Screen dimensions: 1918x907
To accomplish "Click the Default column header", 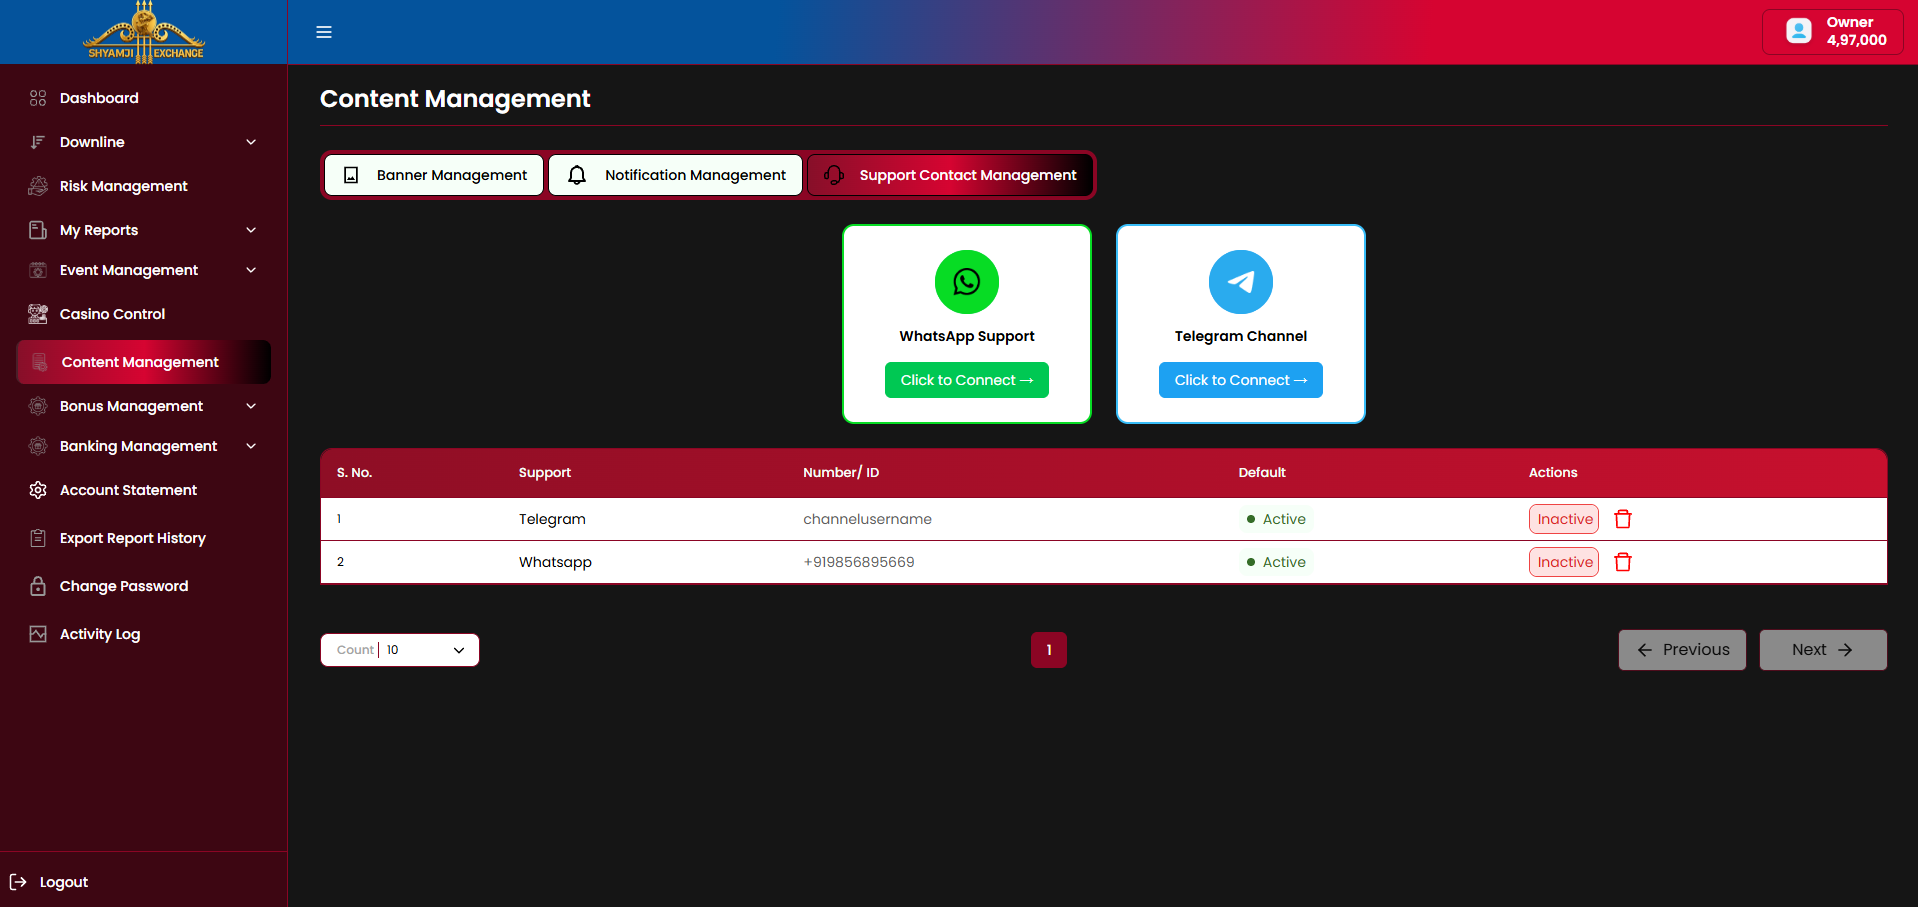I will (1262, 472).
